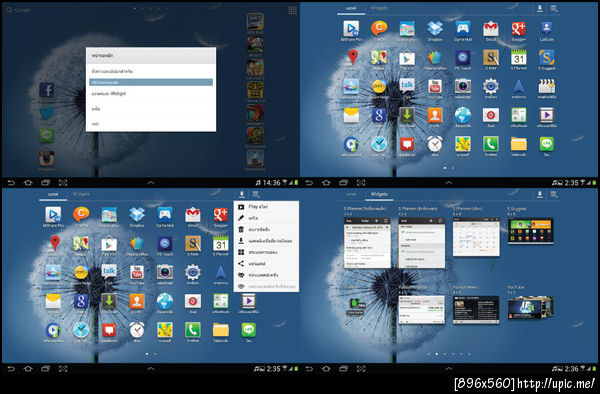Launch Google Maps in top-right app drawer
The image size is (600, 394).
click(379, 58)
